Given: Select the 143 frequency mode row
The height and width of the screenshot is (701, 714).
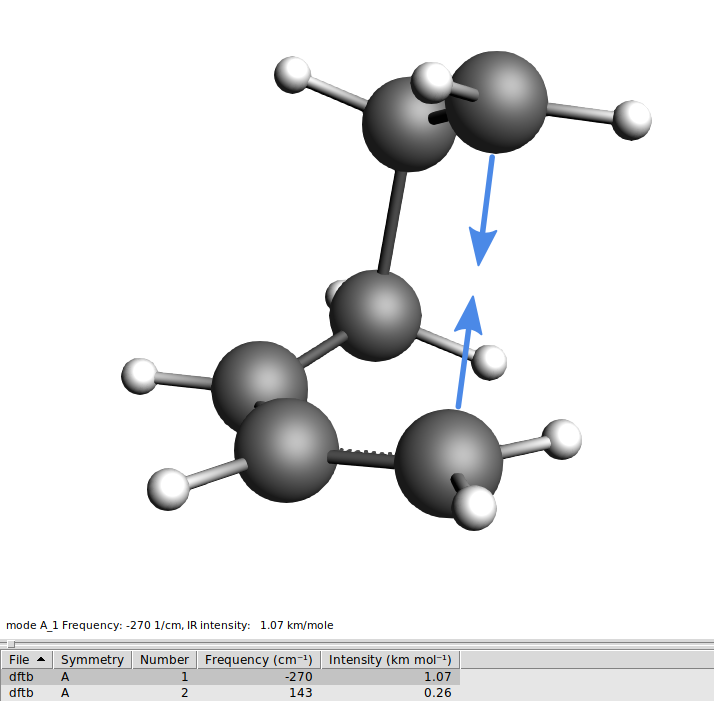Looking at the screenshot, I should coord(258,692).
